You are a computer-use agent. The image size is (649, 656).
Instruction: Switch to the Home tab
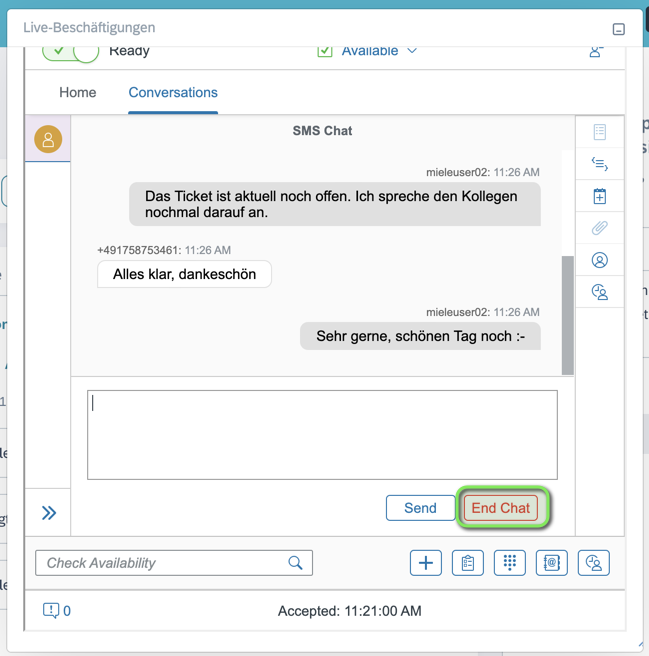78,92
